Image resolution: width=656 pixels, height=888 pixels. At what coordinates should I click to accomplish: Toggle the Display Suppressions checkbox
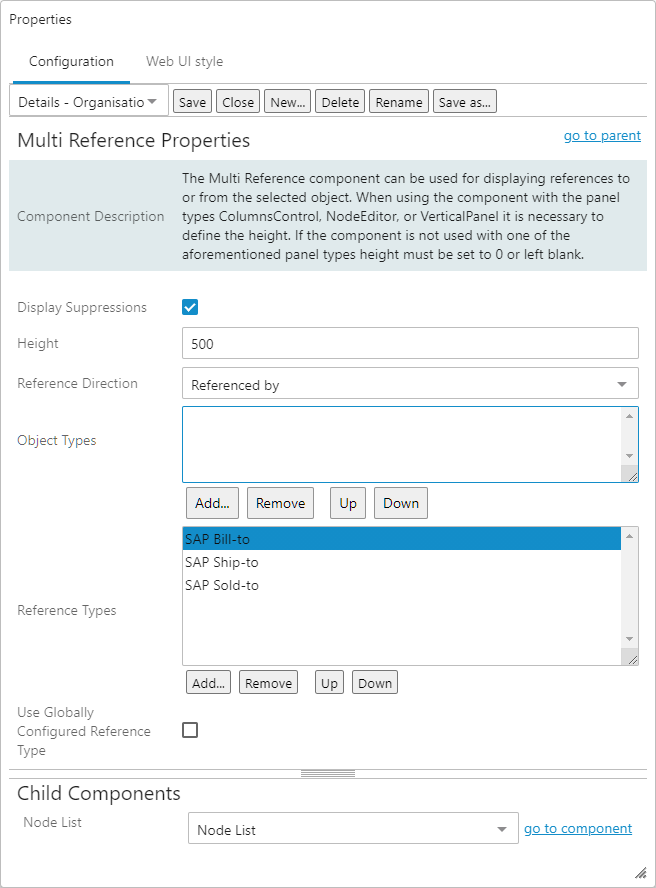190,307
